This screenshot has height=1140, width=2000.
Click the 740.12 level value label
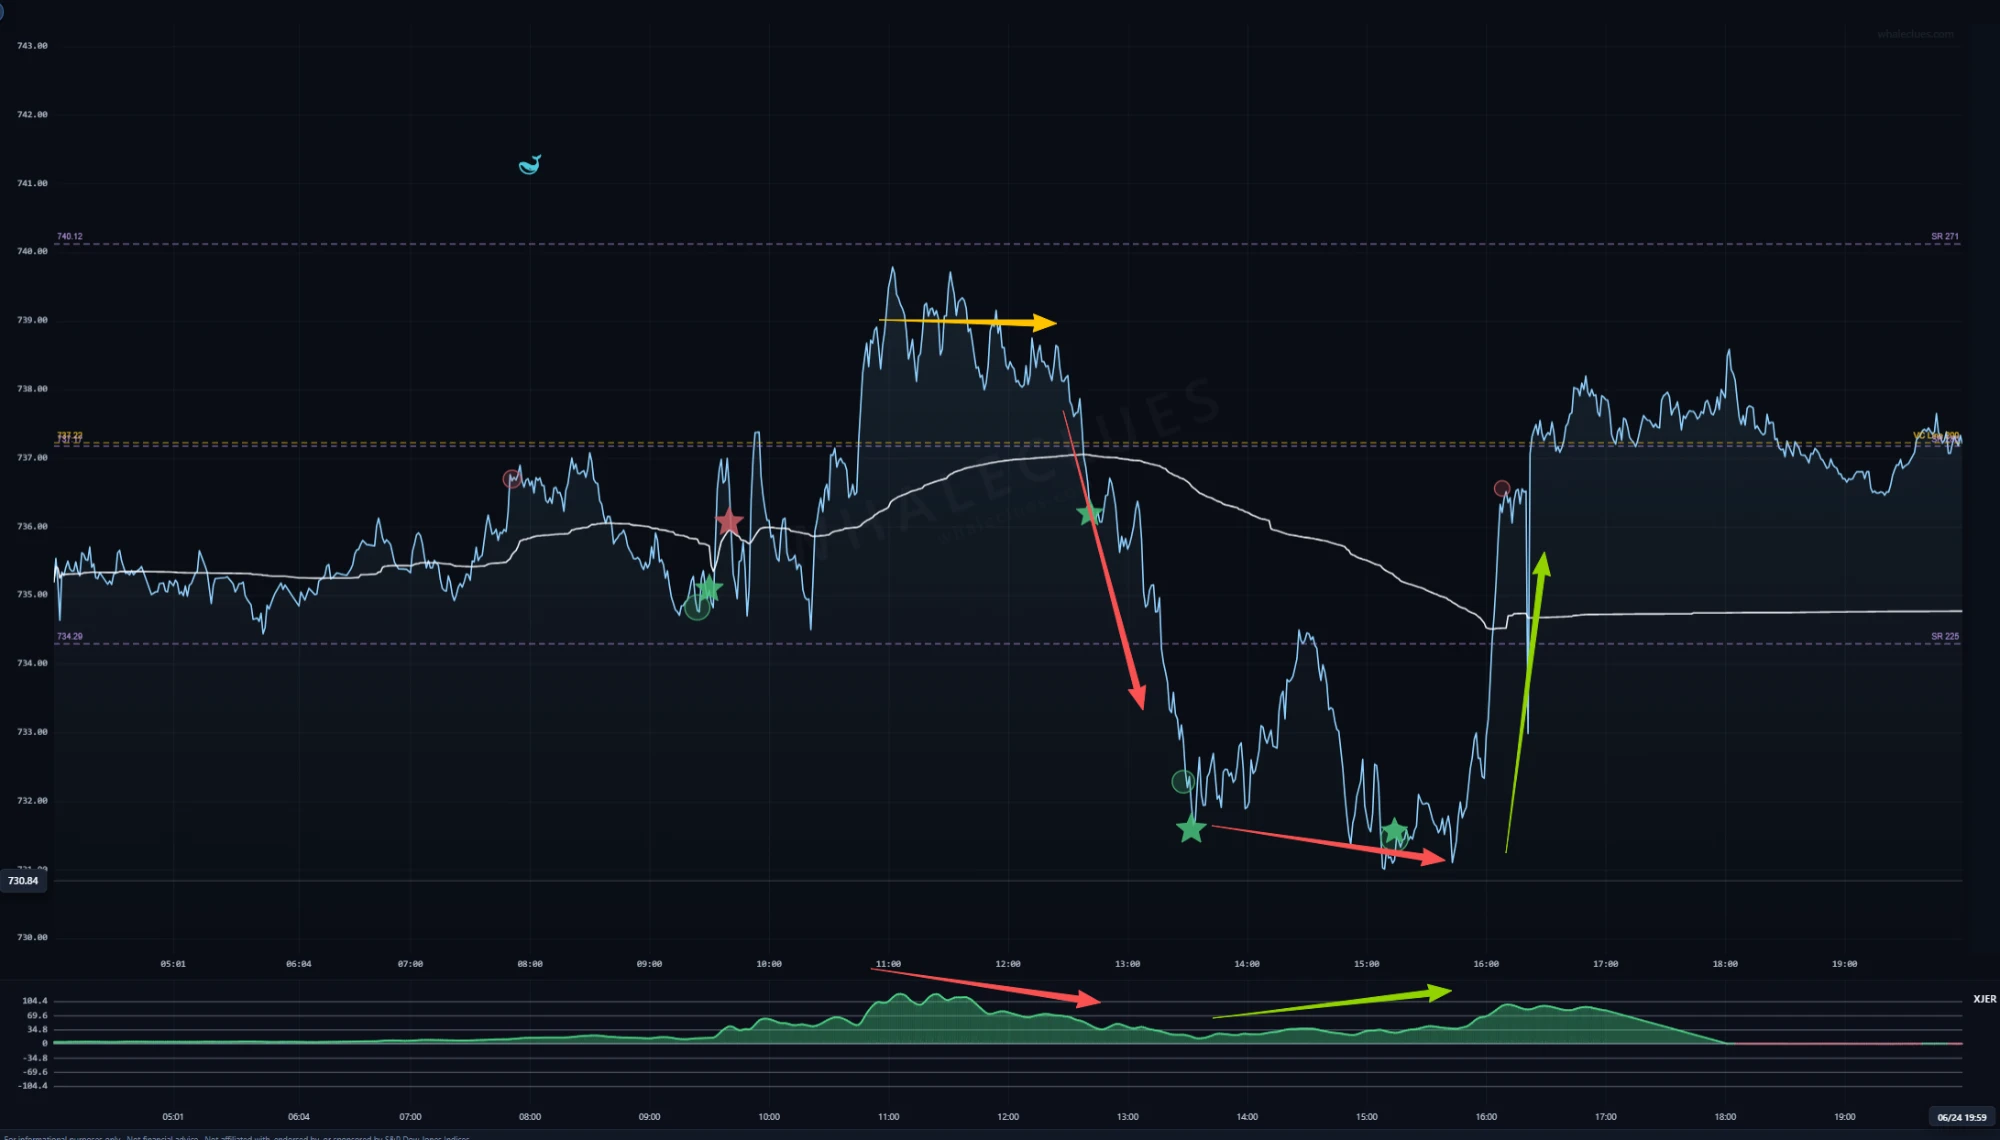[70, 237]
